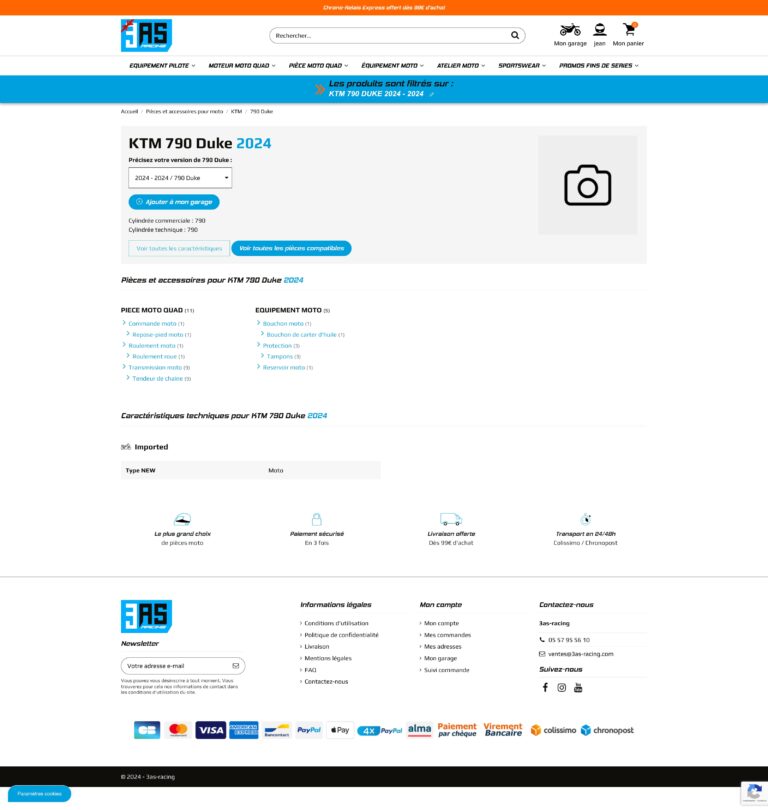Click the colissimo shipping logo
Image resolution: width=768 pixels, height=810 pixels.
coord(553,730)
